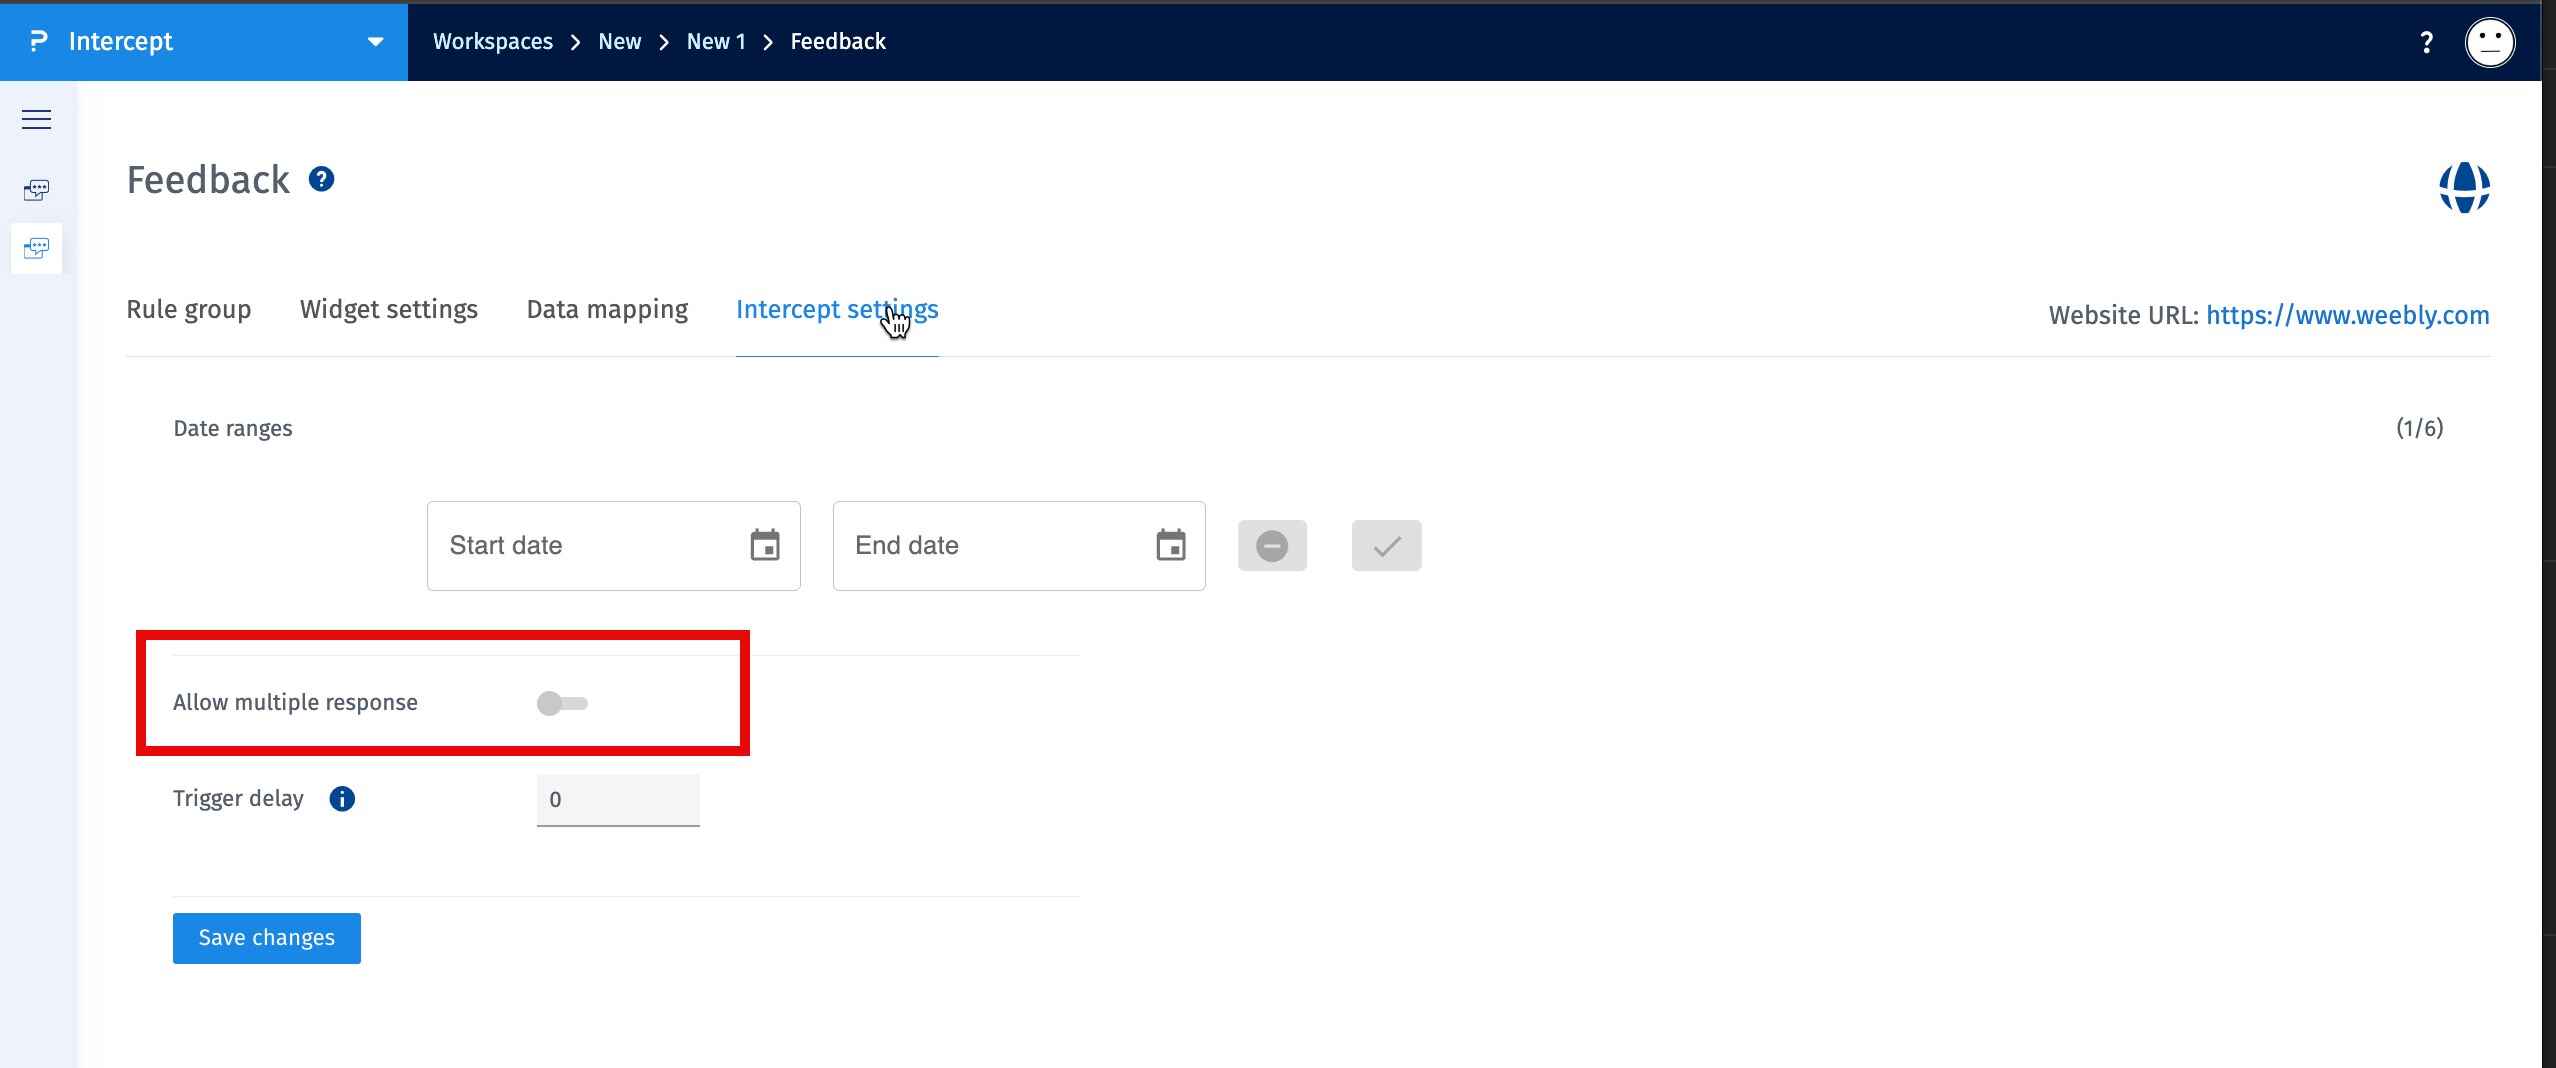Expand the Intercept product dropdown
Viewport: 2556px width, 1068px height.
(x=375, y=42)
